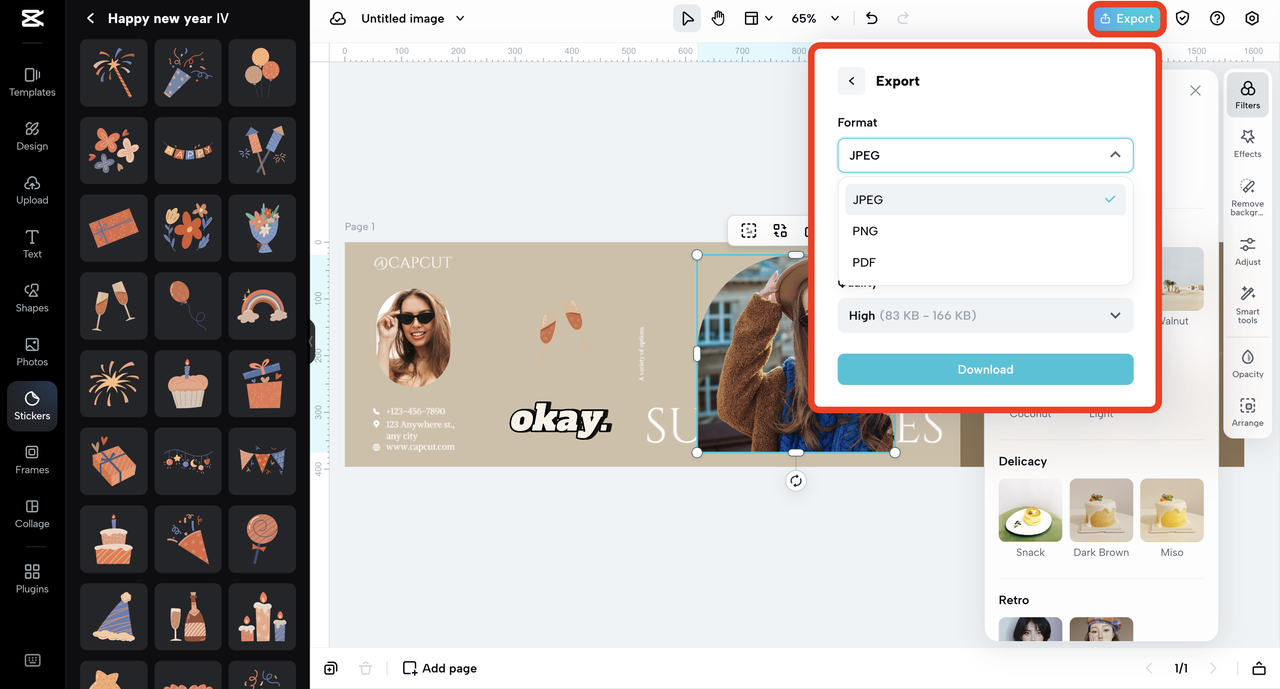The height and width of the screenshot is (689, 1280).
Task: Open the Arrange tool
Action: [1247, 412]
